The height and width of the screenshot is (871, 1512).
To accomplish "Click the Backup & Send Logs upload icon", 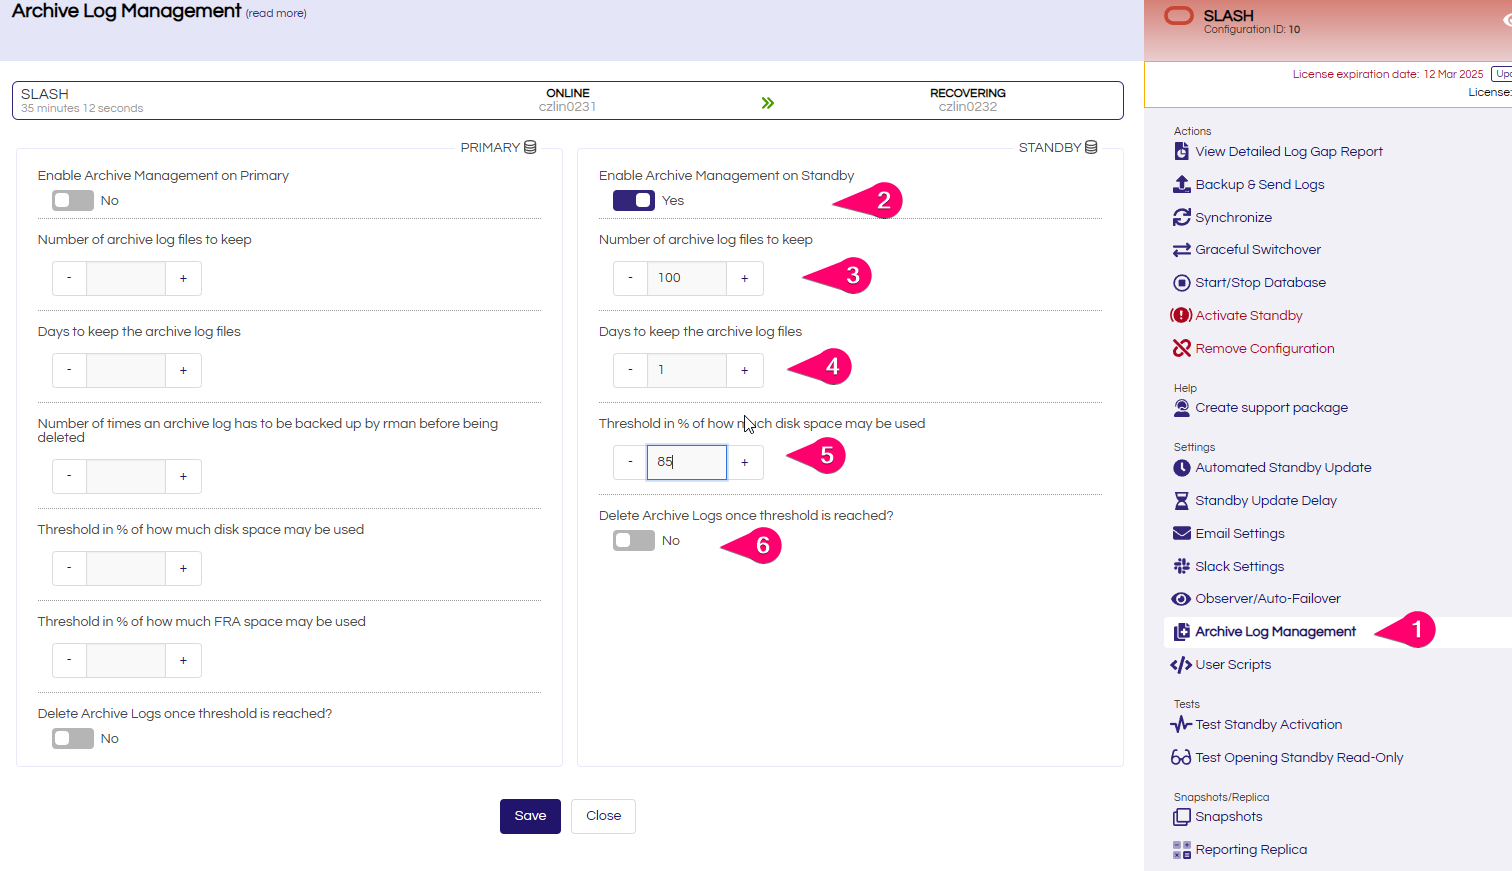I will pyautogui.click(x=1181, y=184).
